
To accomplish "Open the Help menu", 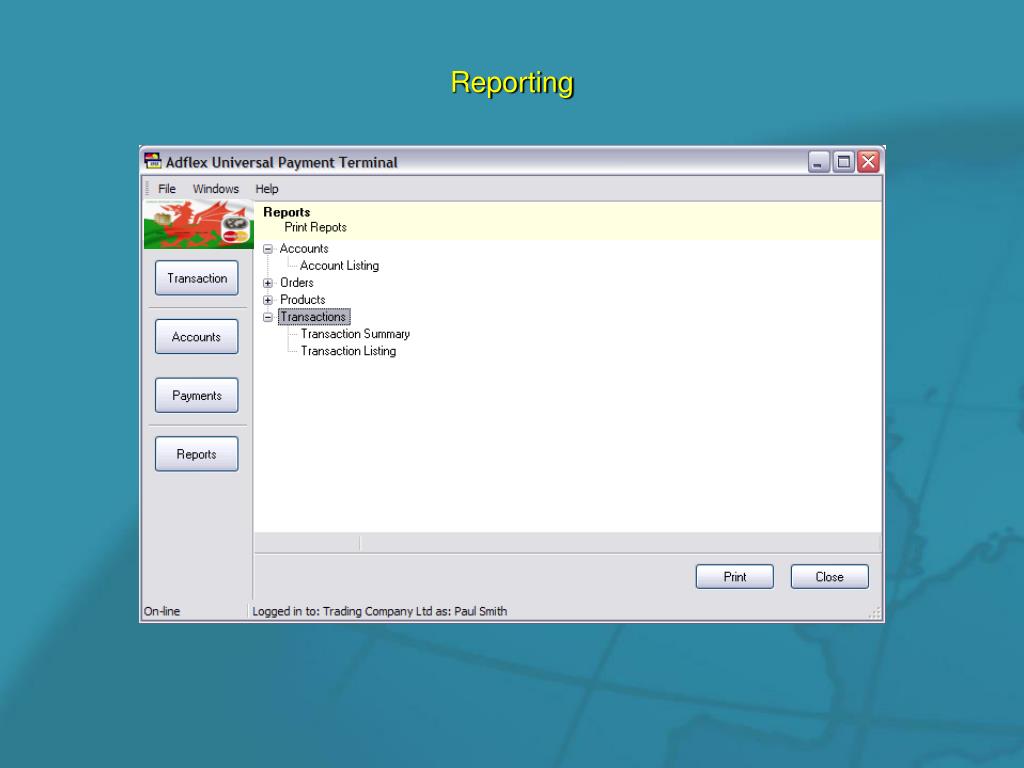I will tap(266, 189).
